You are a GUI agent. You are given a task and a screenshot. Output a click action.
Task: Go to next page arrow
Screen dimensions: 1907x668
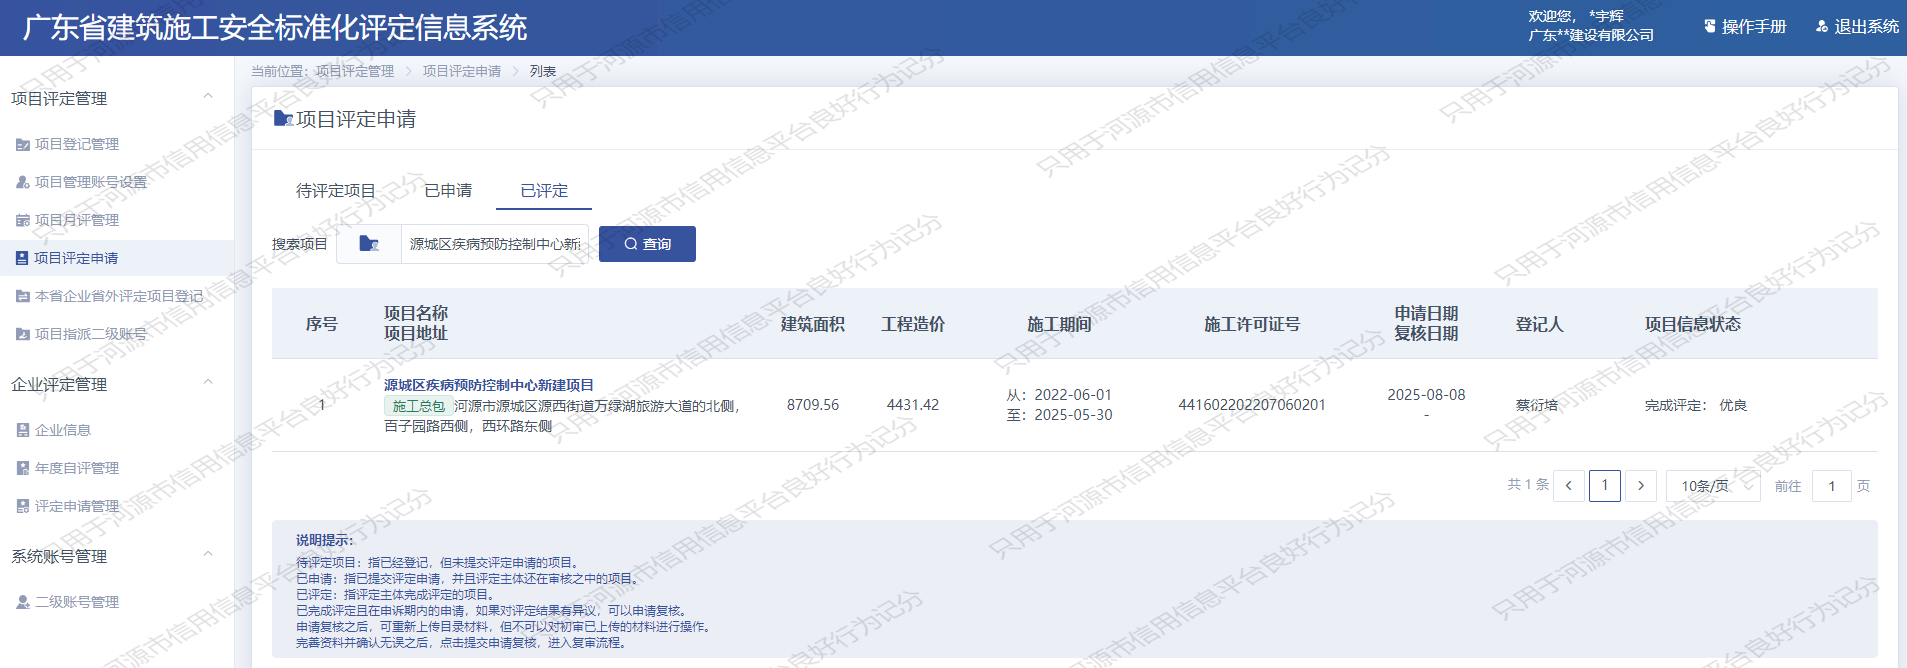(1641, 486)
